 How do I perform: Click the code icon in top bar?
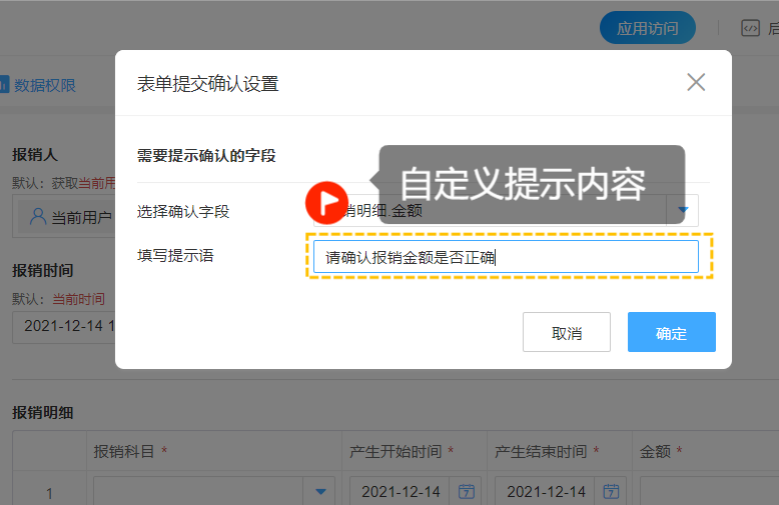pyautogui.click(x=751, y=28)
